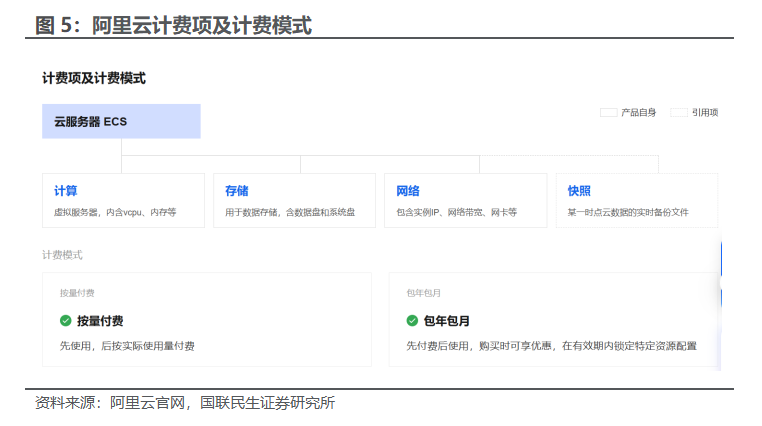Click the small grey 包年包月 label
The image size is (762, 426).
[423, 293]
